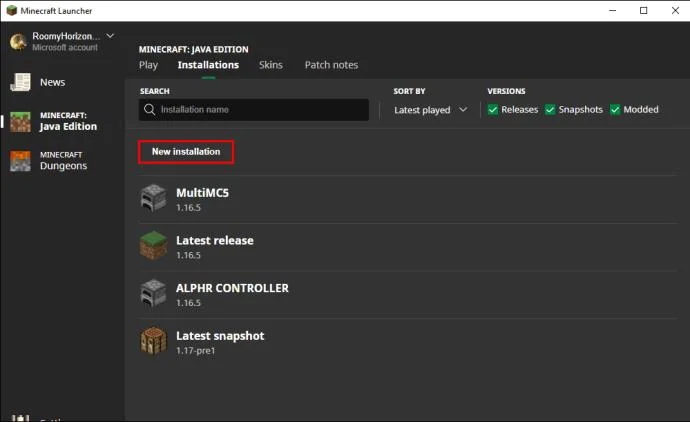Click the News newspaper icon

(x=20, y=82)
